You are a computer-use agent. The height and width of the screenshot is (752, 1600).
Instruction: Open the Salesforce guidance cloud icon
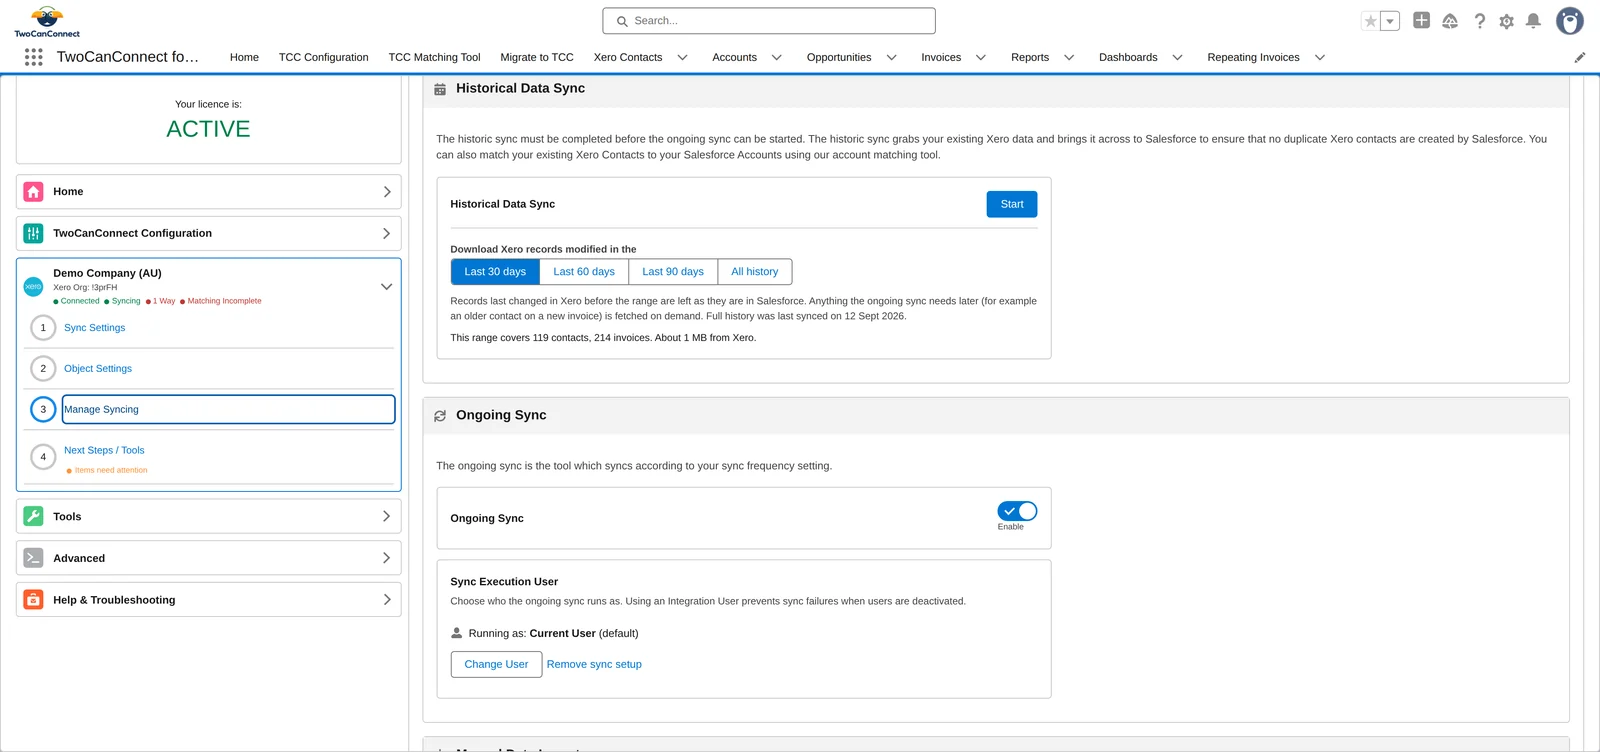click(x=1450, y=21)
